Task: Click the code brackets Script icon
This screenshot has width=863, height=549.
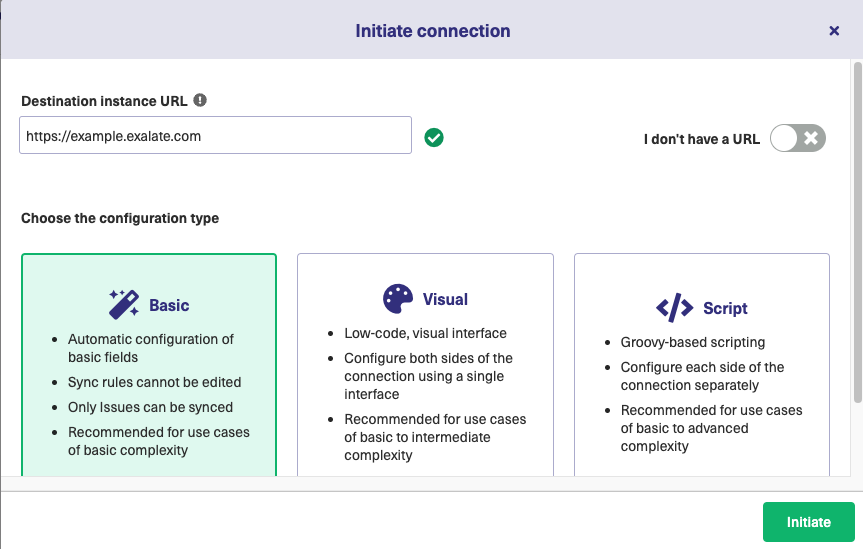Action: 674,308
